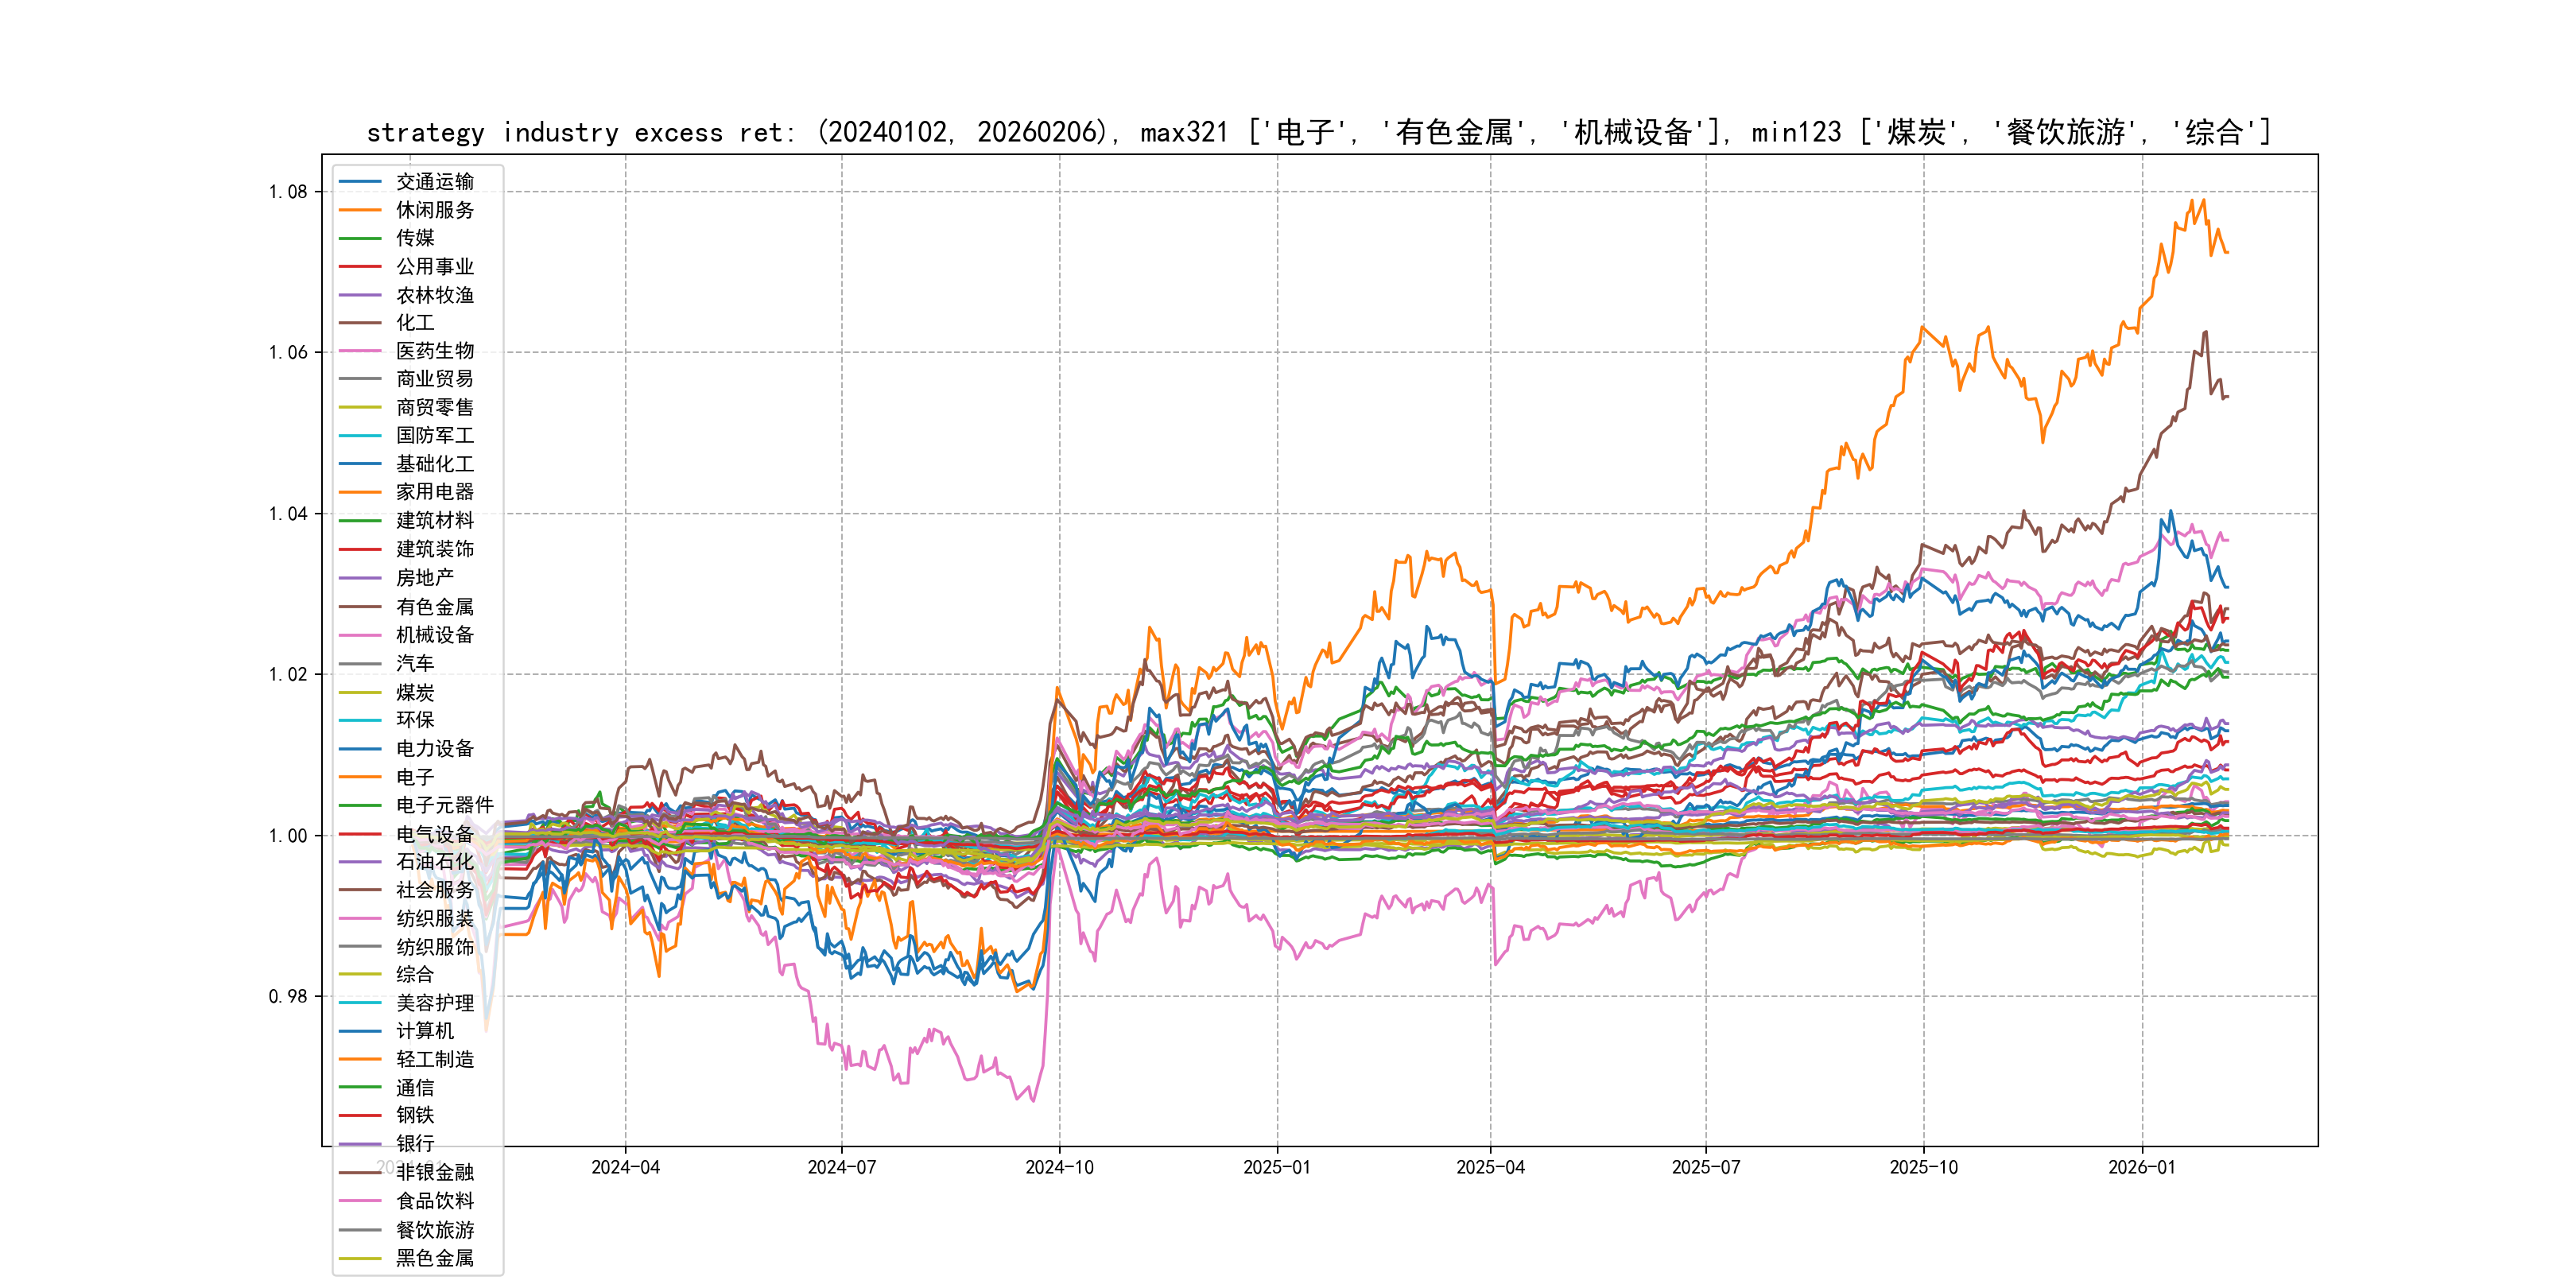Click the 食品饮料 legend entry
Image resolution: width=2576 pixels, height=1288 pixels.
(x=434, y=1201)
